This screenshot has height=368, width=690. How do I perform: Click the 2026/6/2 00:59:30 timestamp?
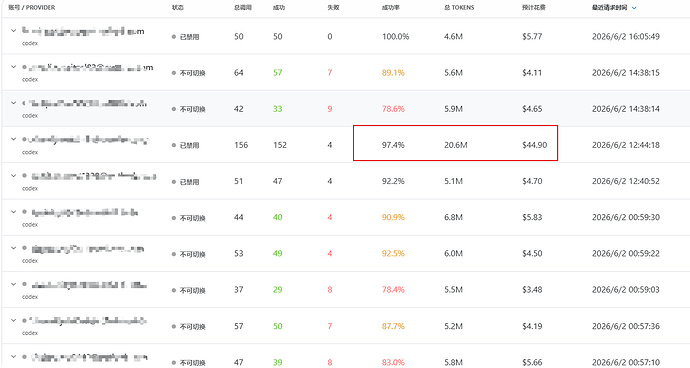pos(626,217)
